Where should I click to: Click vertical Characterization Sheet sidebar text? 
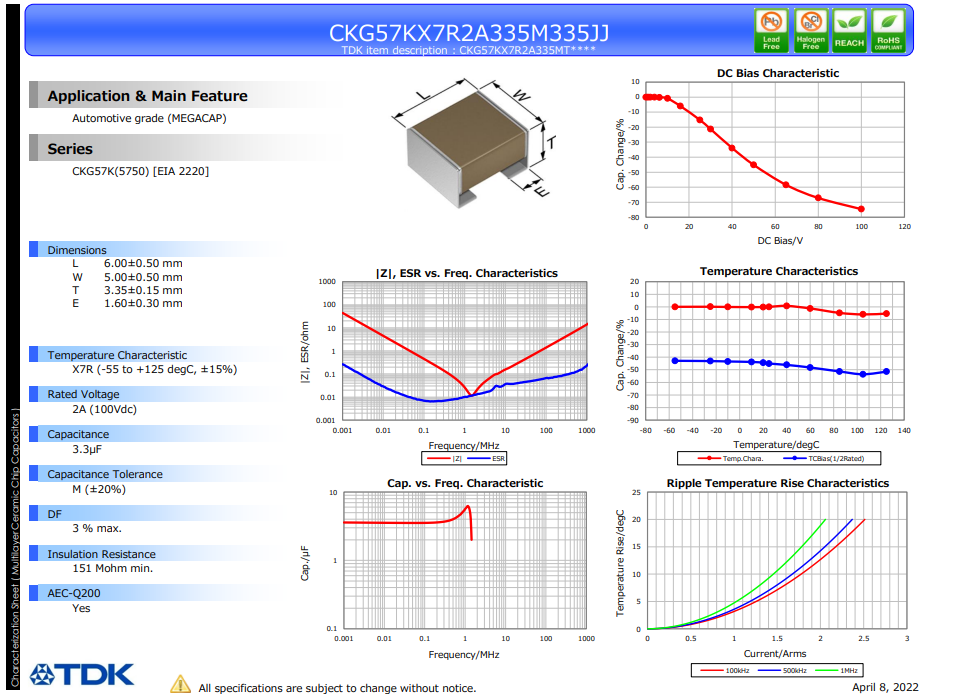pyautogui.click(x=15, y=547)
